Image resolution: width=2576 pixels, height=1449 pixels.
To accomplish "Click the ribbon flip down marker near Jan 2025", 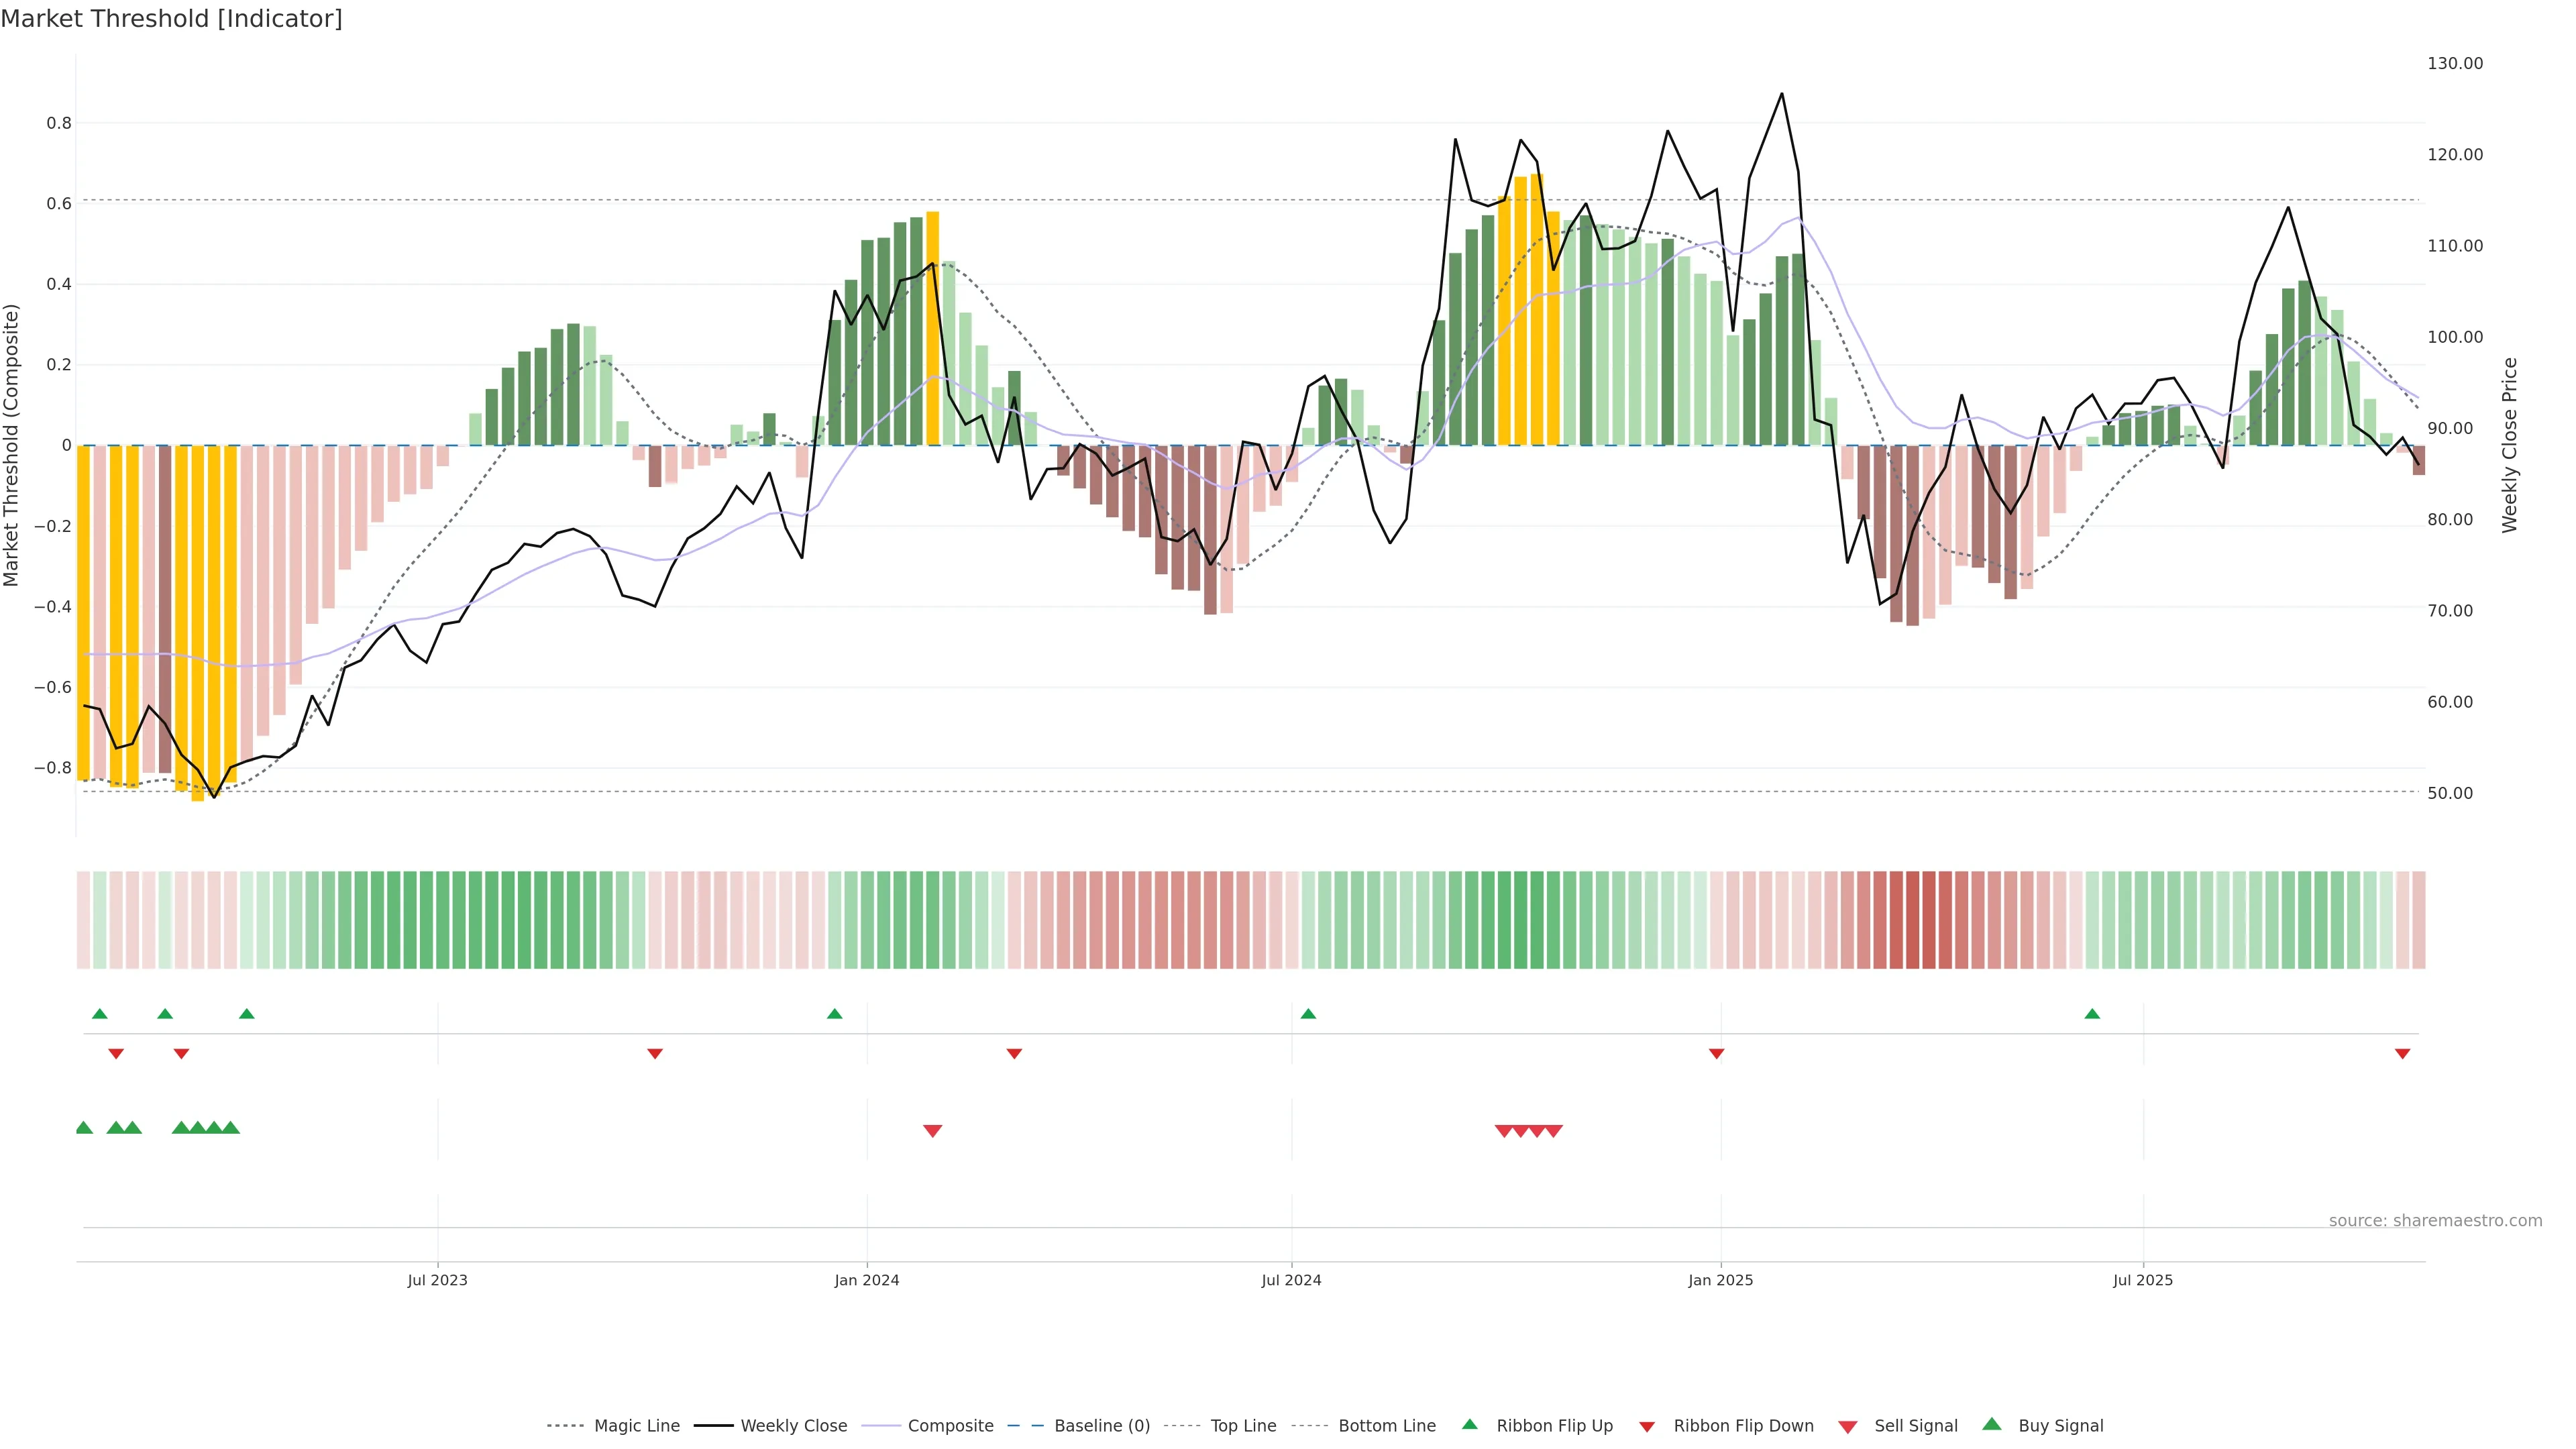I will pyautogui.click(x=1716, y=1053).
